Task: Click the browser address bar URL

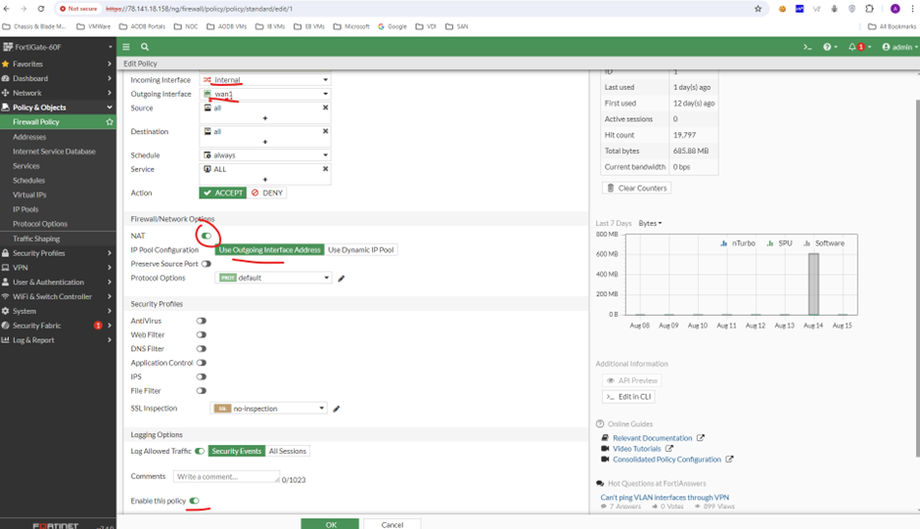Action: (199, 9)
